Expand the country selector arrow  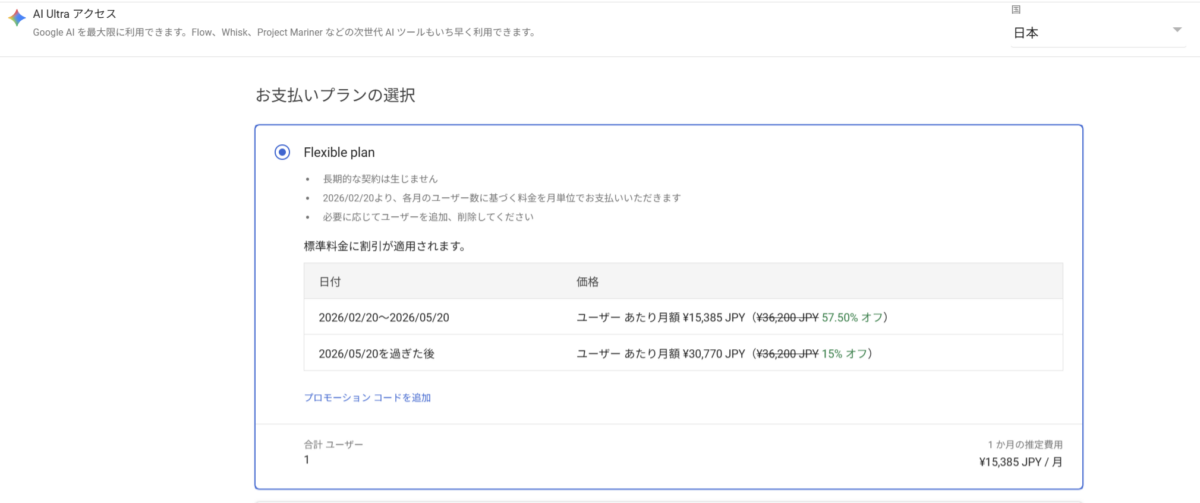pyautogui.click(x=1176, y=30)
